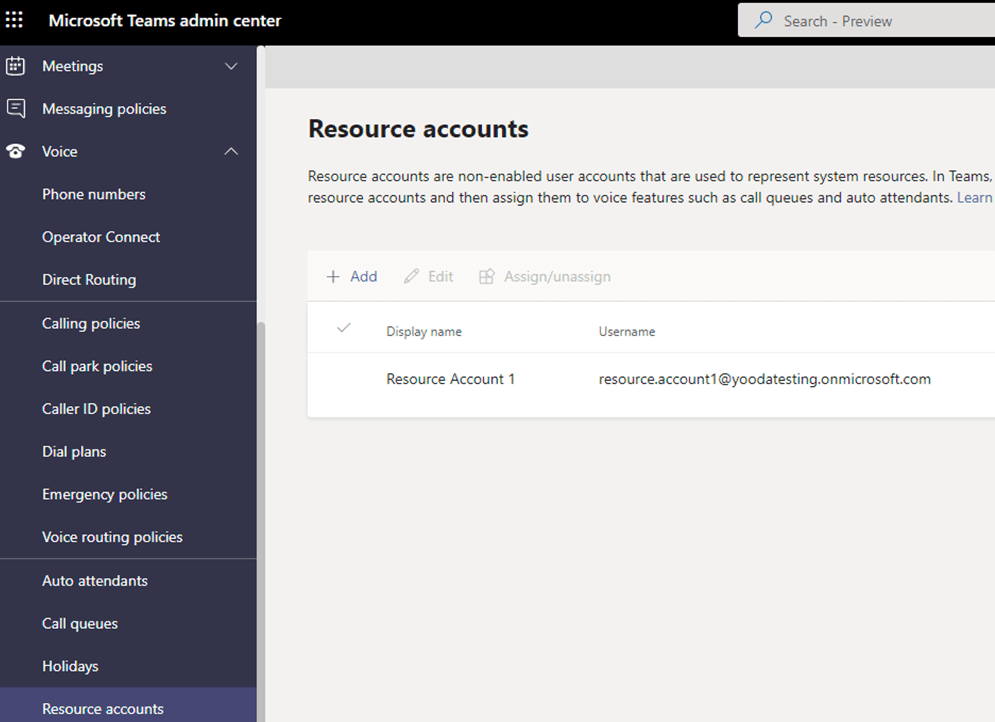
Task: Click the pencil icon beside Edit
Action: coord(411,277)
